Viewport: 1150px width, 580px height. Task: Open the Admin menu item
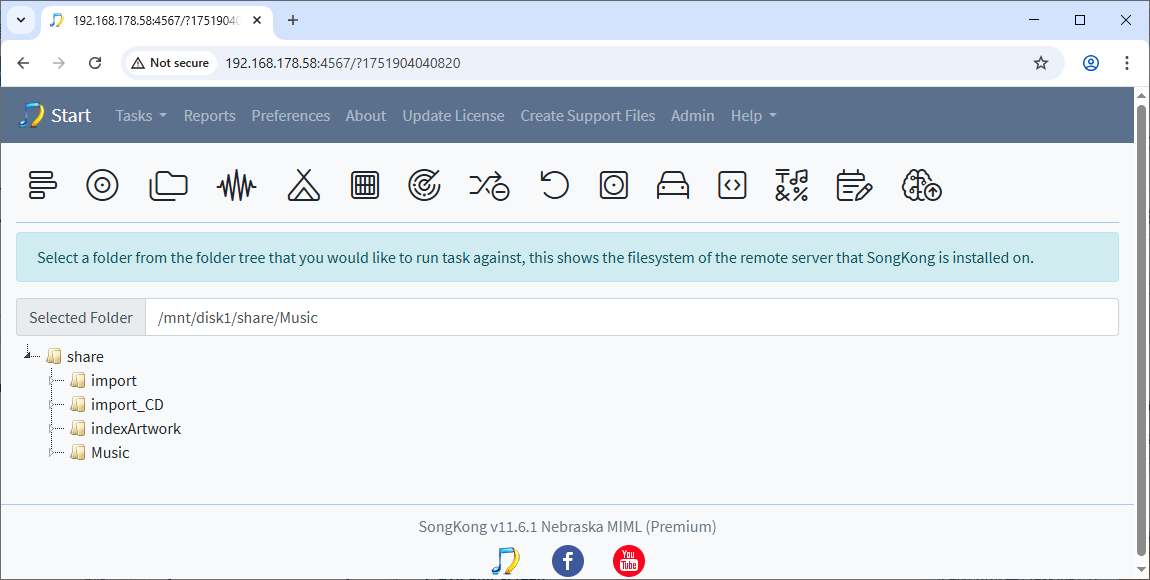(692, 116)
